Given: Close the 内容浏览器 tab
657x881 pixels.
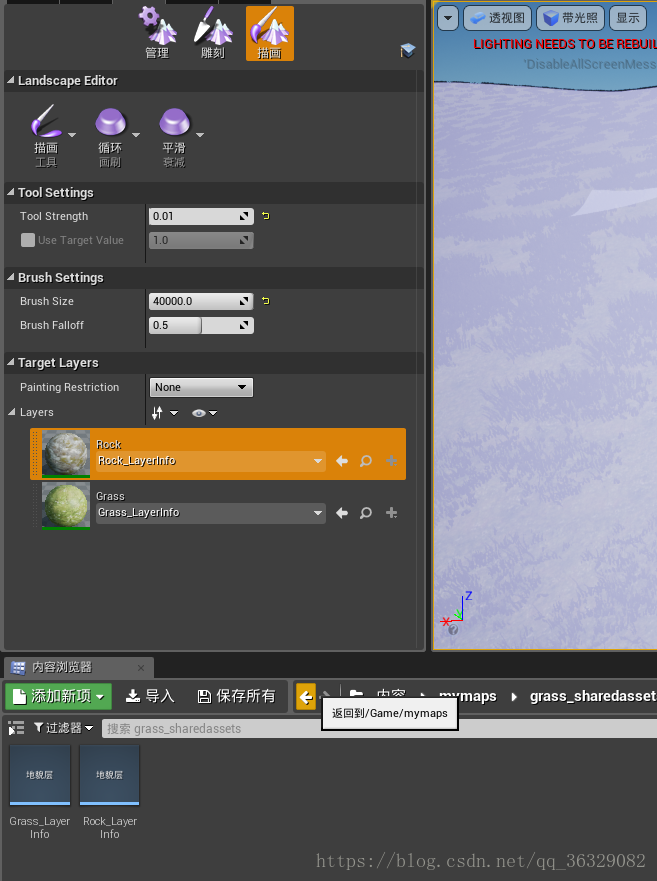Looking at the screenshot, I should pyautogui.click(x=141, y=667).
